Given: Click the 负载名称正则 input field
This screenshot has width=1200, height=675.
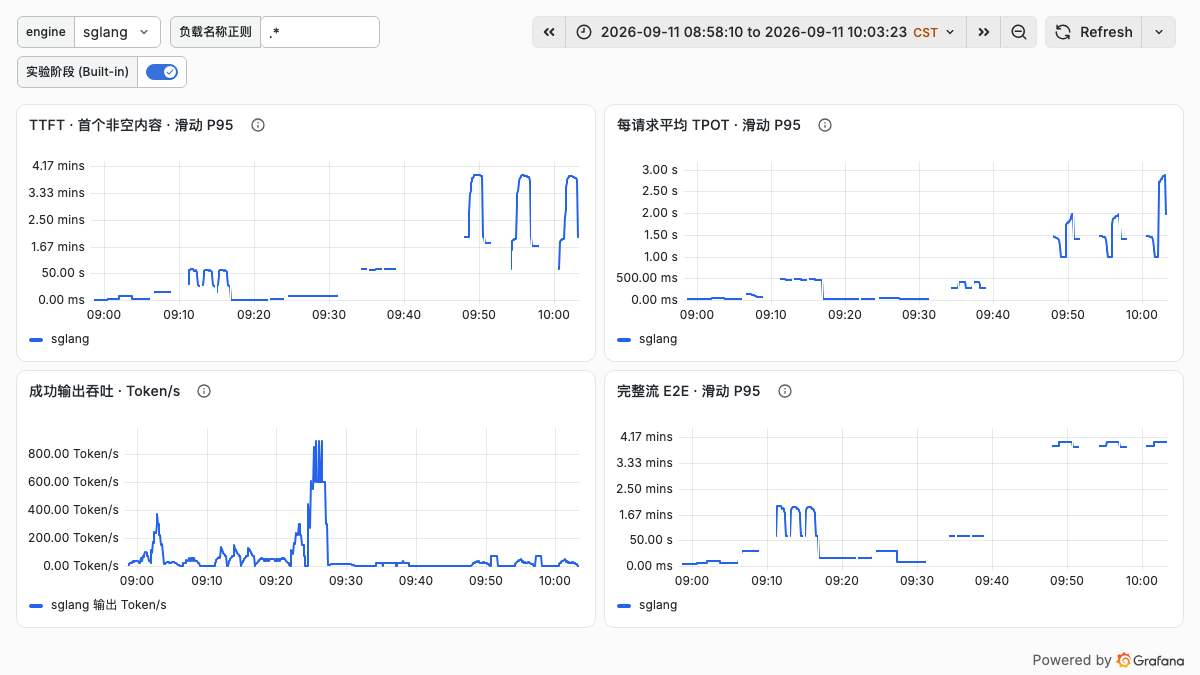Looking at the screenshot, I should [320, 32].
